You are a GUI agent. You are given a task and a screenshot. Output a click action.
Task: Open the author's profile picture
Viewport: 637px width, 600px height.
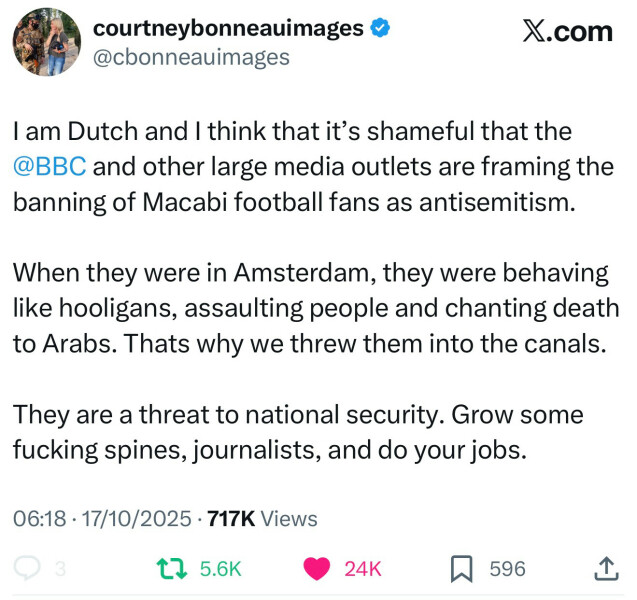coord(46,44)
